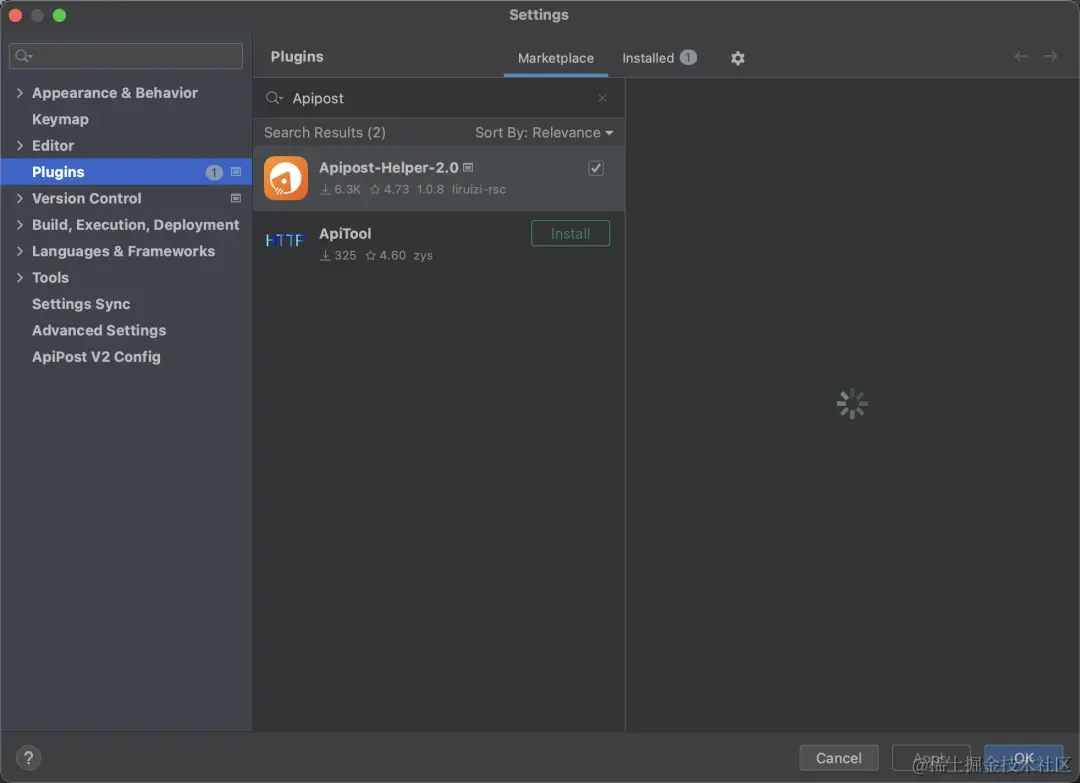Click the icon beside Apipost-Helper-2.0 name
1080x783 pixels.
468,167
